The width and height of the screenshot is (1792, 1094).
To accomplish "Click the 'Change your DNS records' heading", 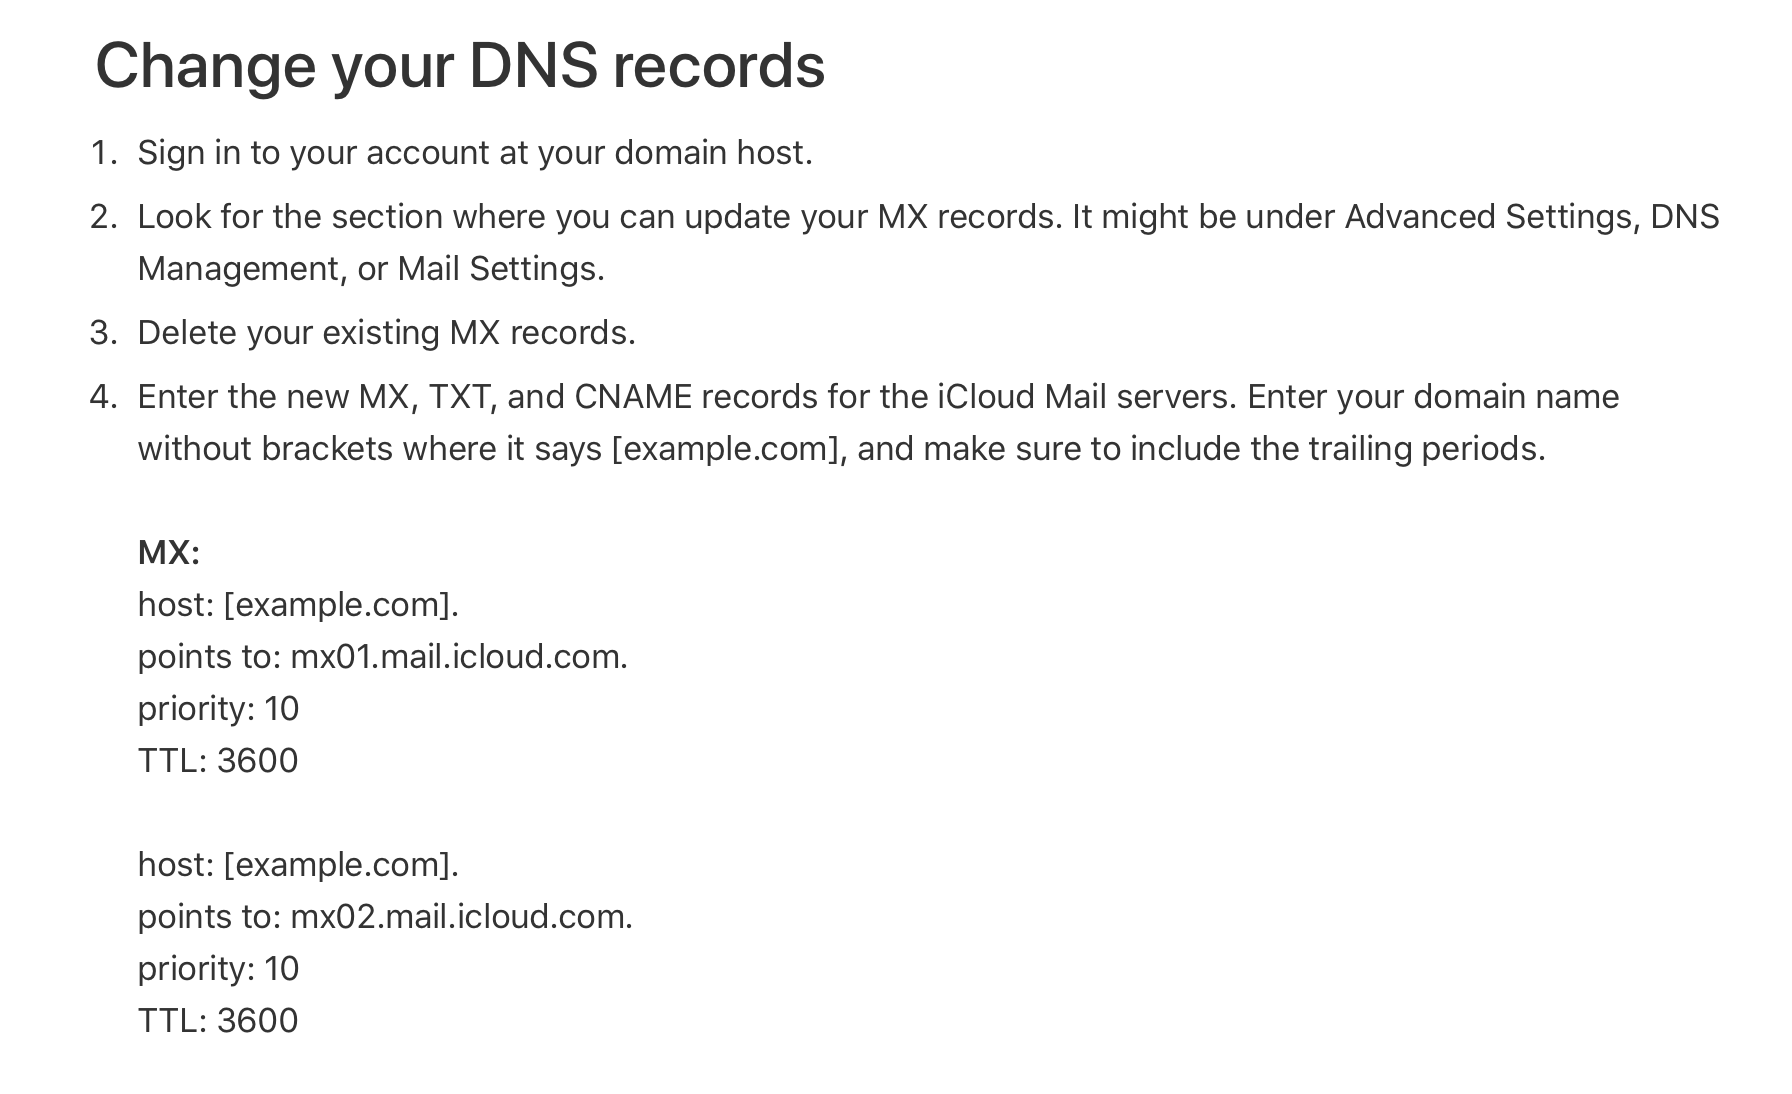I will pos(460,66).
